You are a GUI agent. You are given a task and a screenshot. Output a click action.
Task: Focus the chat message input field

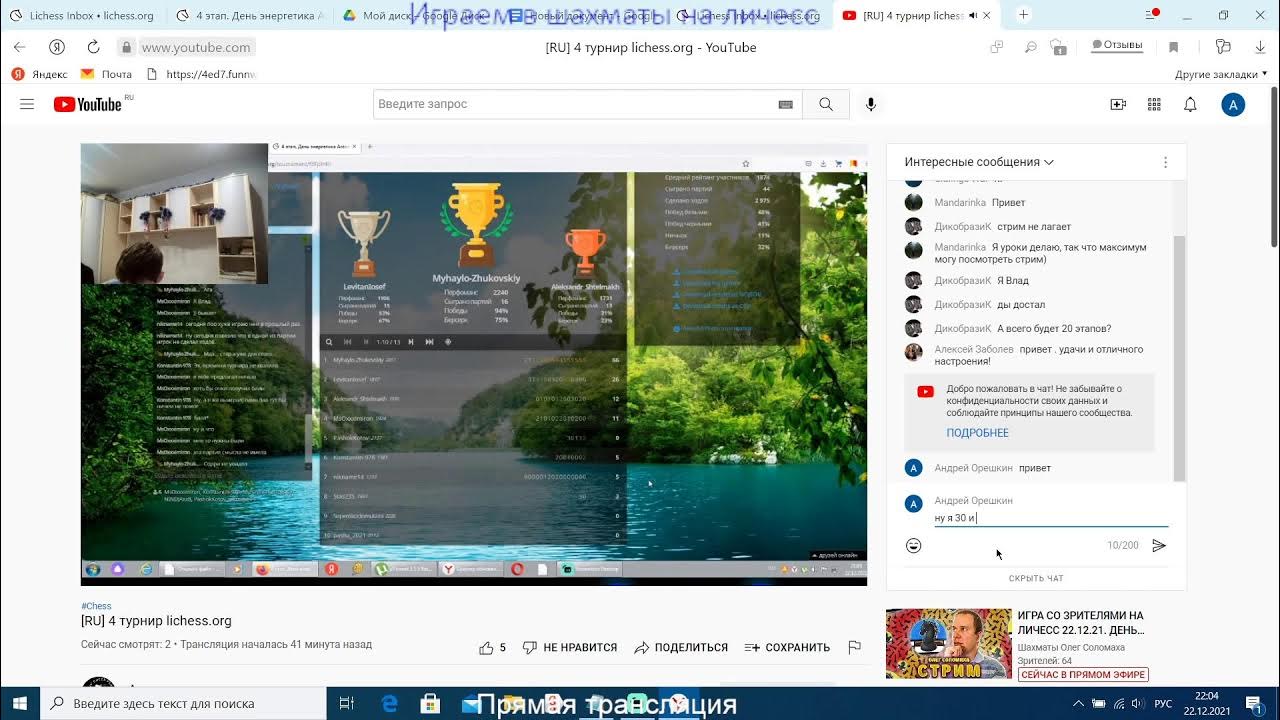[1050, 518]
